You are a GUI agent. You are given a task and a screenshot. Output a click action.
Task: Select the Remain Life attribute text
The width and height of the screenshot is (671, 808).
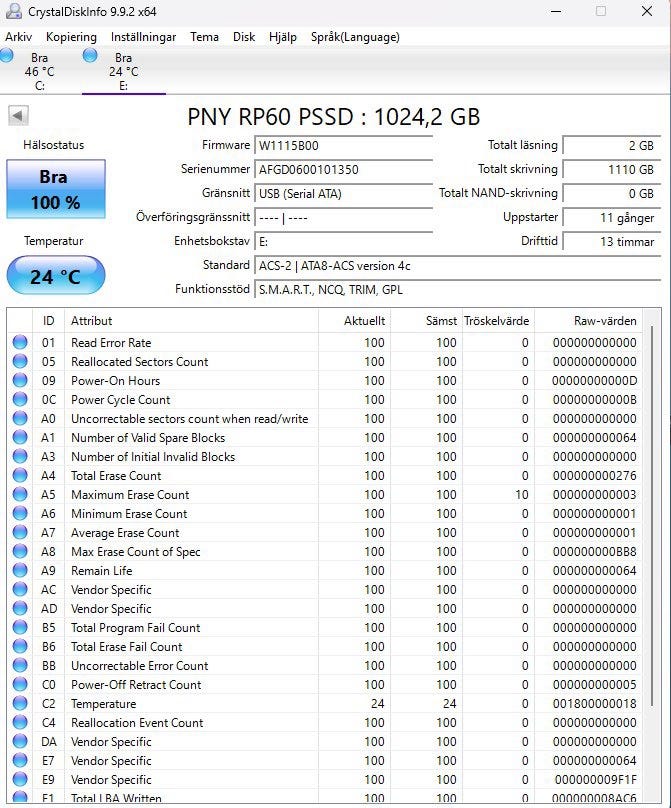point(102,571)
